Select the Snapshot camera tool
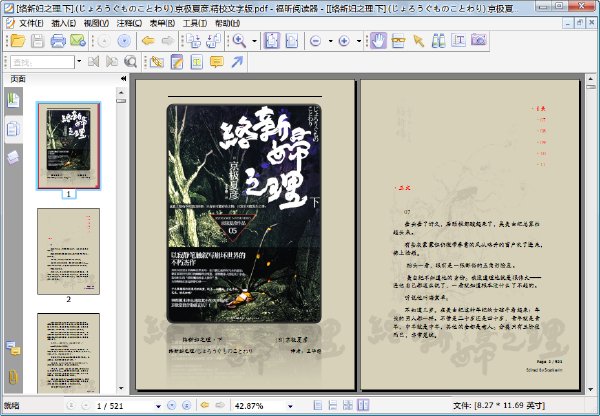 pyautogui.click(x=478, y=40)
